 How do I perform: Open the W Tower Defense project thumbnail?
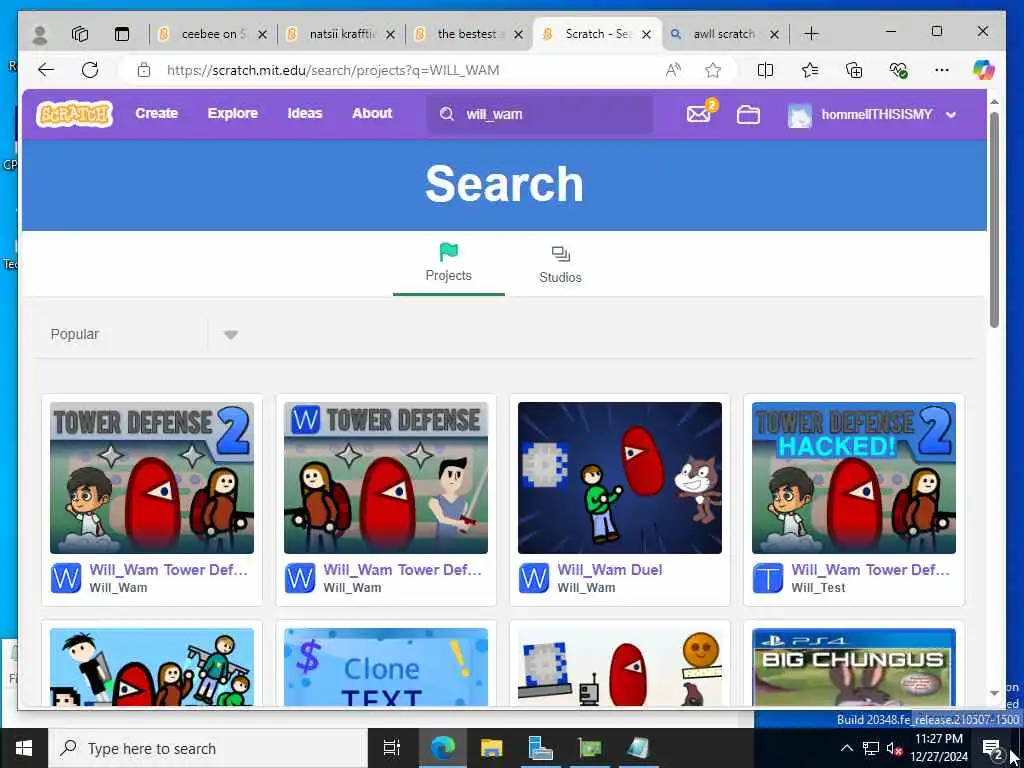pos(385,477)
